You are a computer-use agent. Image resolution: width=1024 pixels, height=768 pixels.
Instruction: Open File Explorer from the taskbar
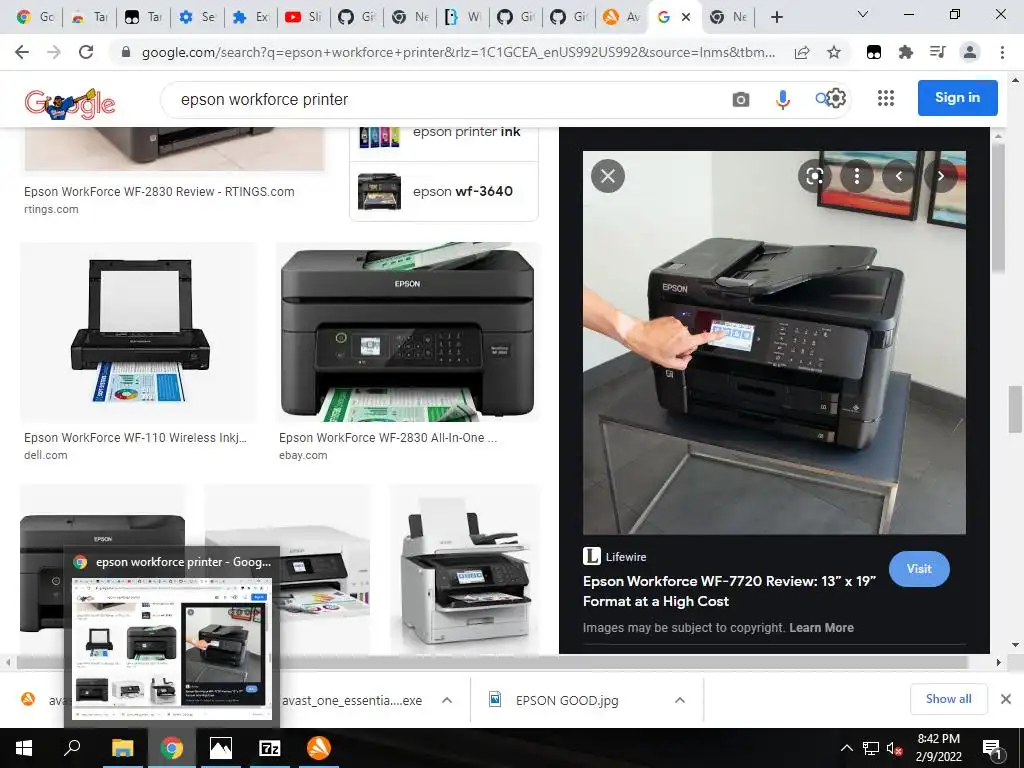pos(122,748)
